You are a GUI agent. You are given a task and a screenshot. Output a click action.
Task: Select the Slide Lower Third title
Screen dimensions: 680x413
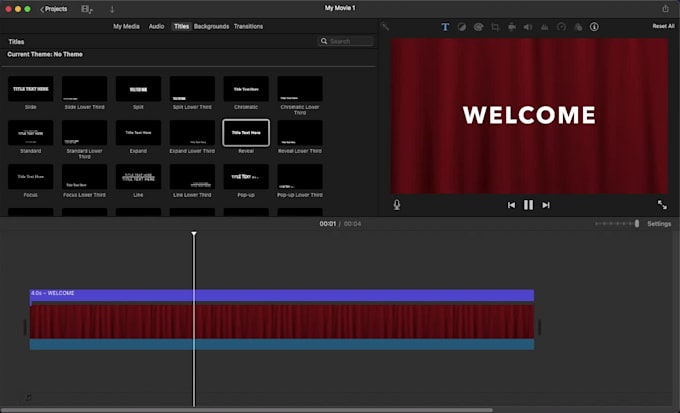point(84,89)
